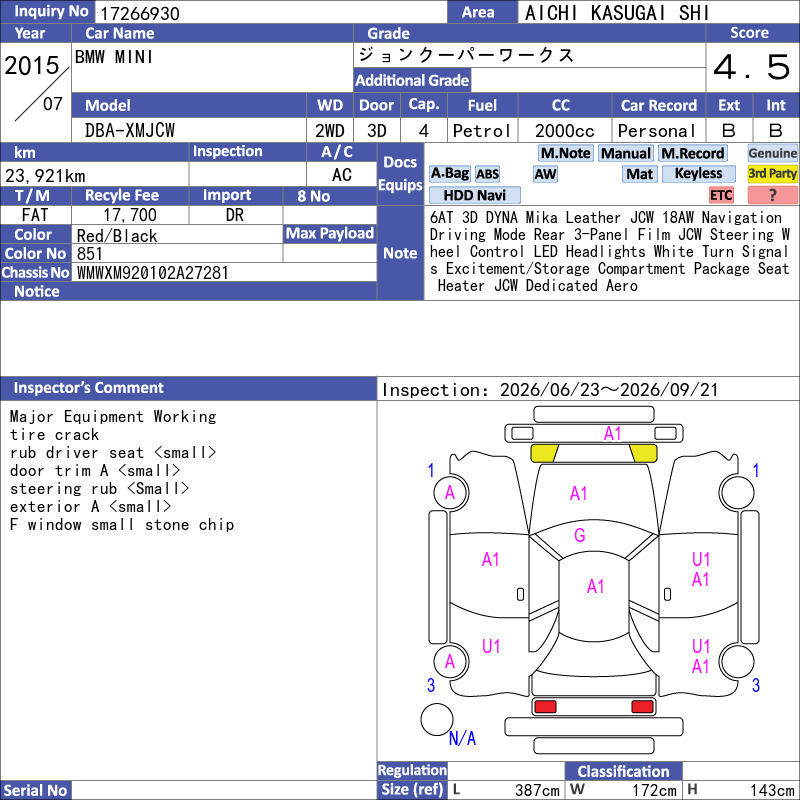Click the U1 mark on left rear panel

tap(491, 646)
